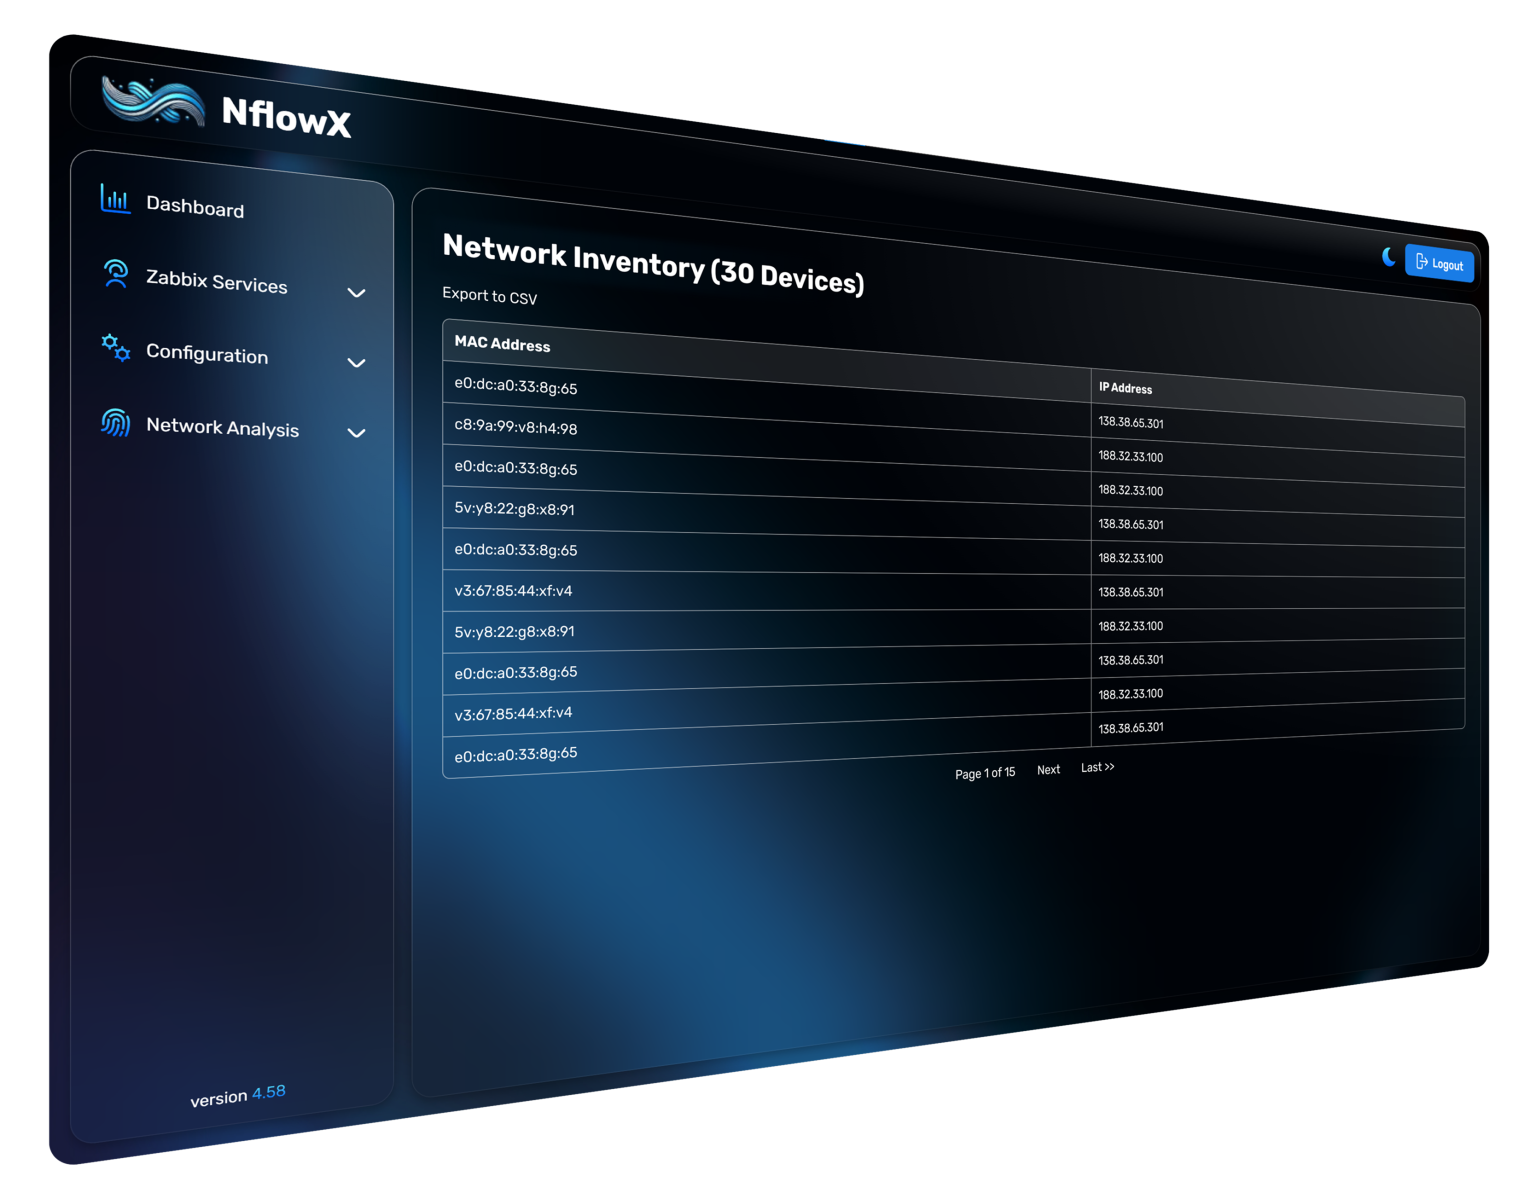Click the MAC Address column header
The width and height of the screenshot is (1536, 1199).
click(x=502, y=344)
